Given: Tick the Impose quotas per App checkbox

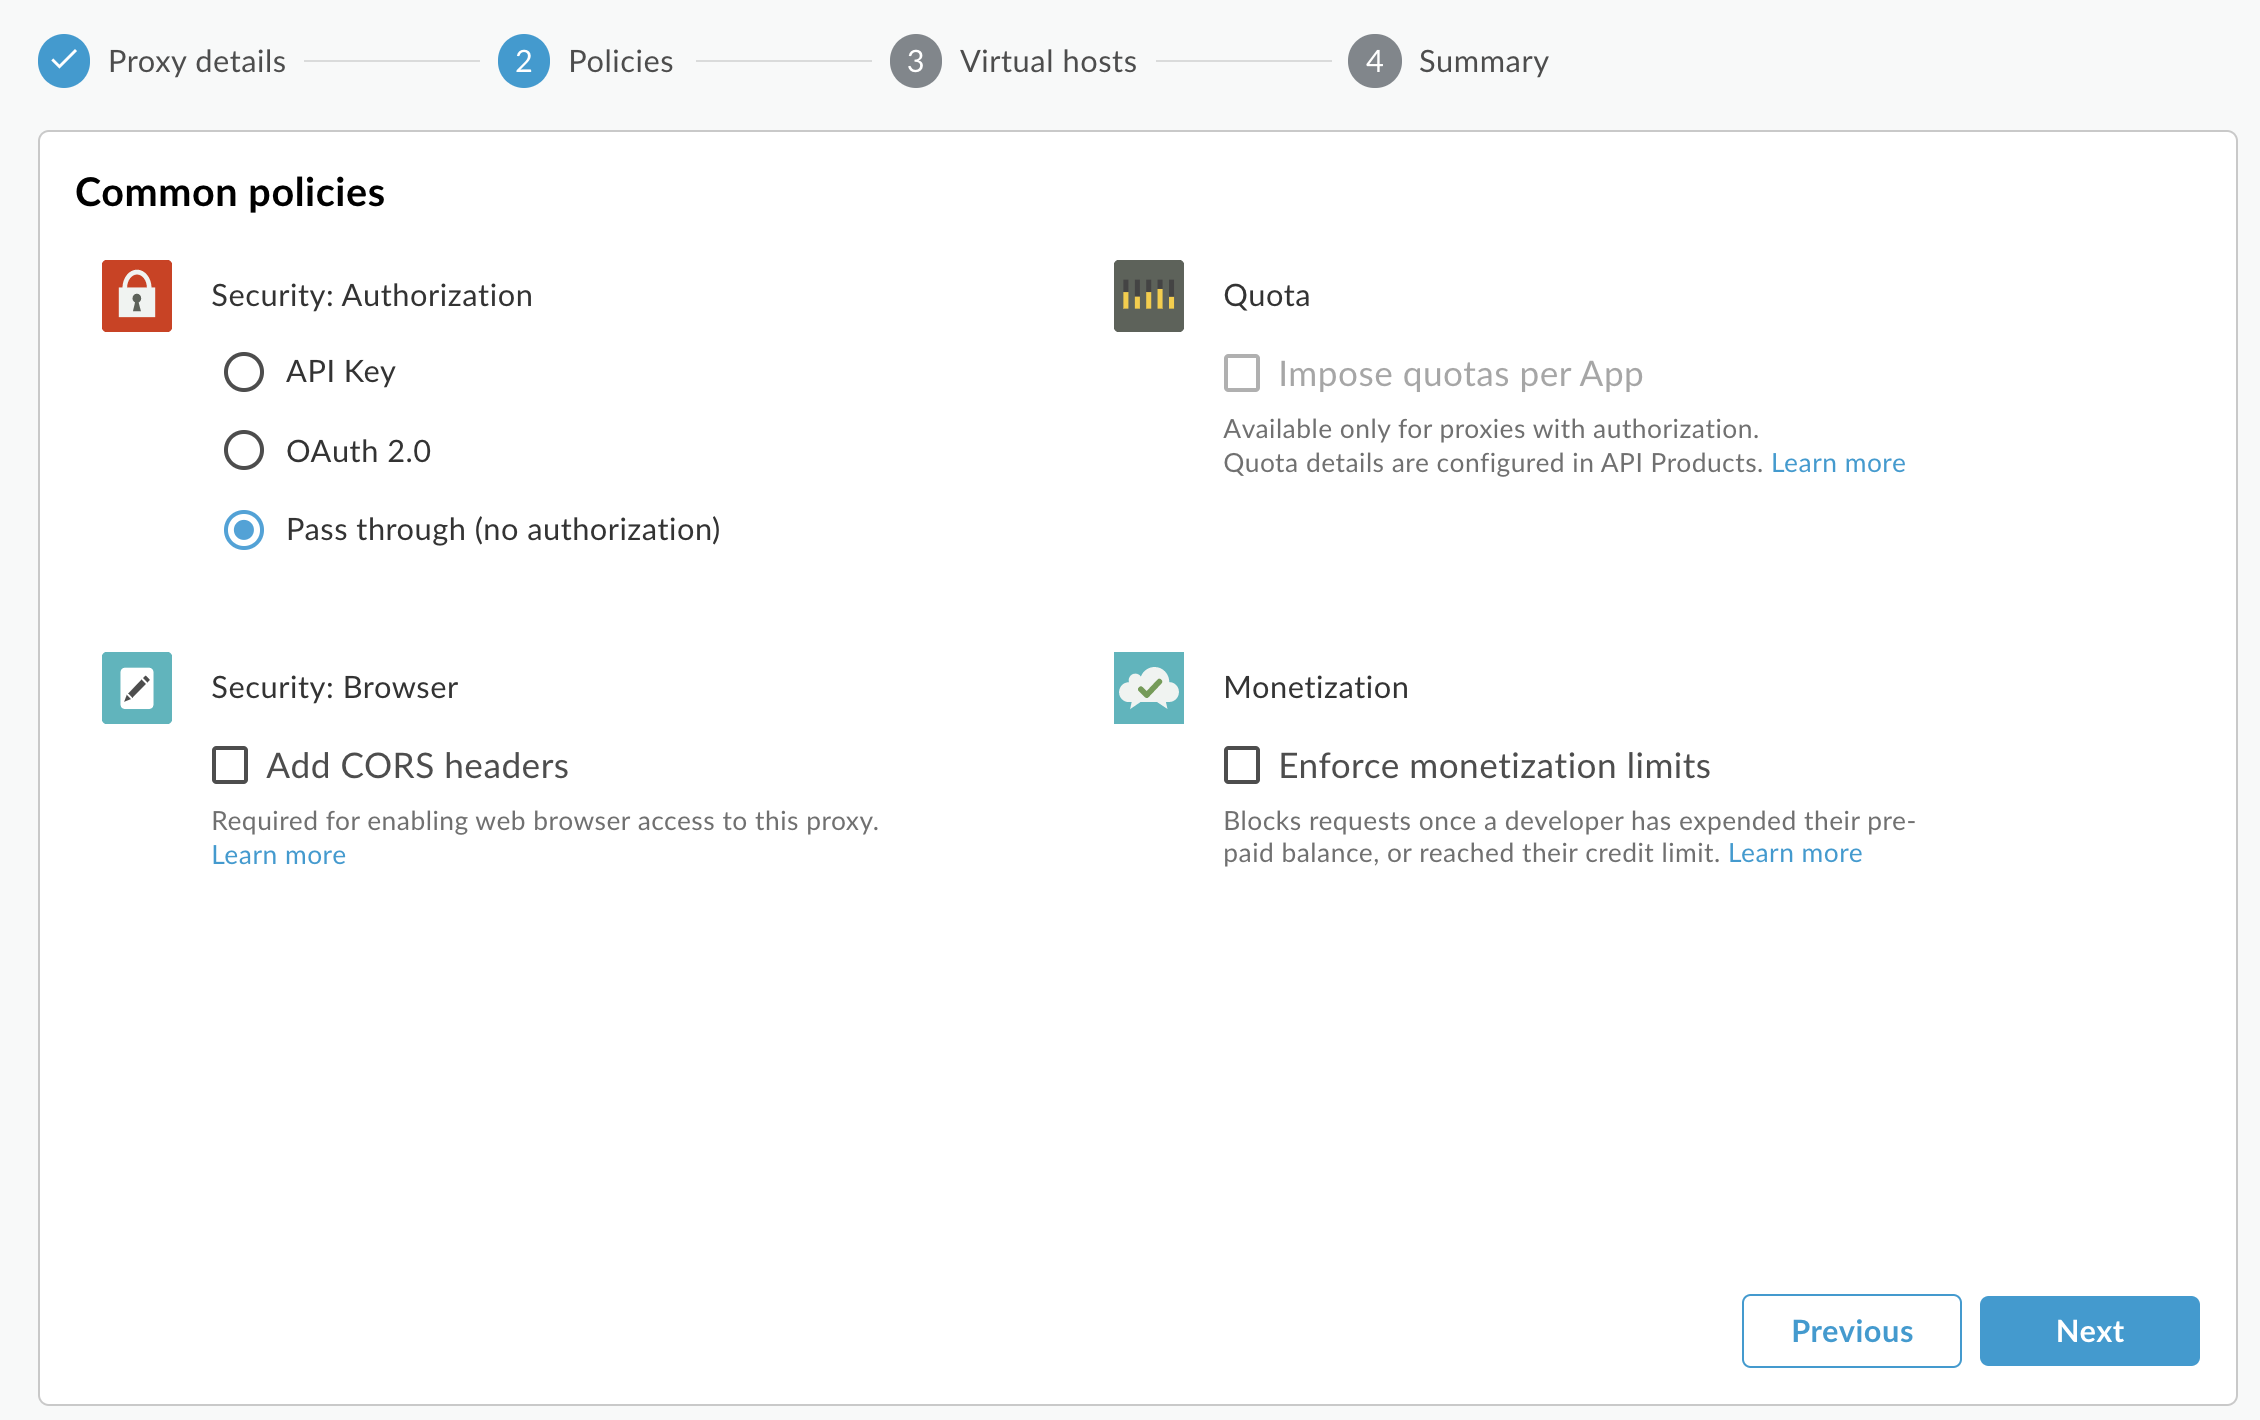Looking at the screenshot, I should (1242, 374).
